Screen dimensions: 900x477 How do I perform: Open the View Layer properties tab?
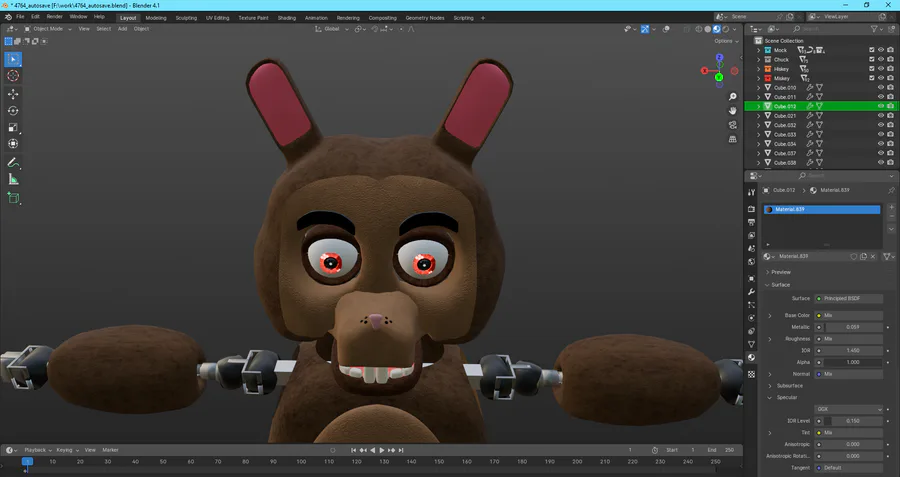tap(751, 235)
